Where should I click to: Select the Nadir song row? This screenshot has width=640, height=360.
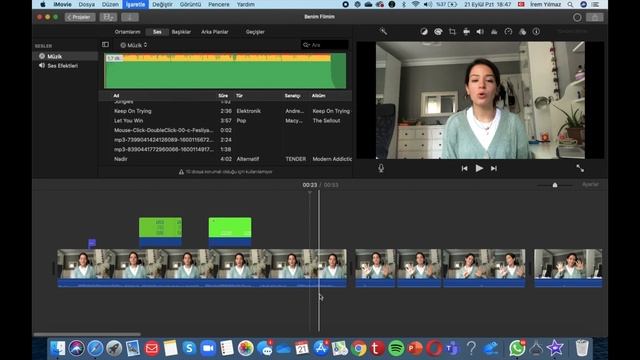(226, 159)
